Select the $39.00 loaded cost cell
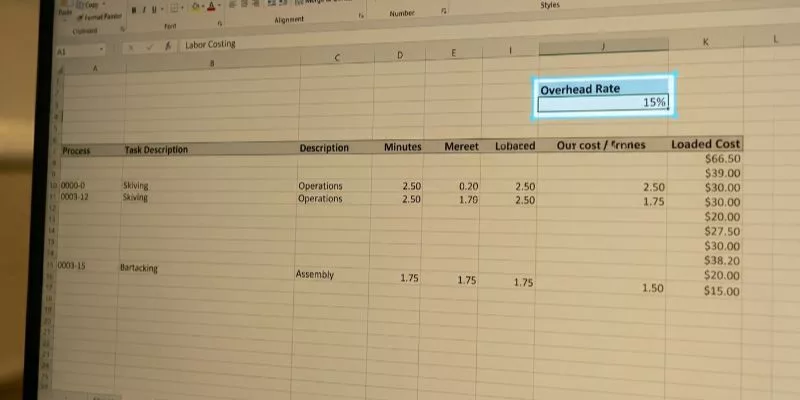Screen dimensions: 800x400 pyautogui.click(x=705, y=173)
